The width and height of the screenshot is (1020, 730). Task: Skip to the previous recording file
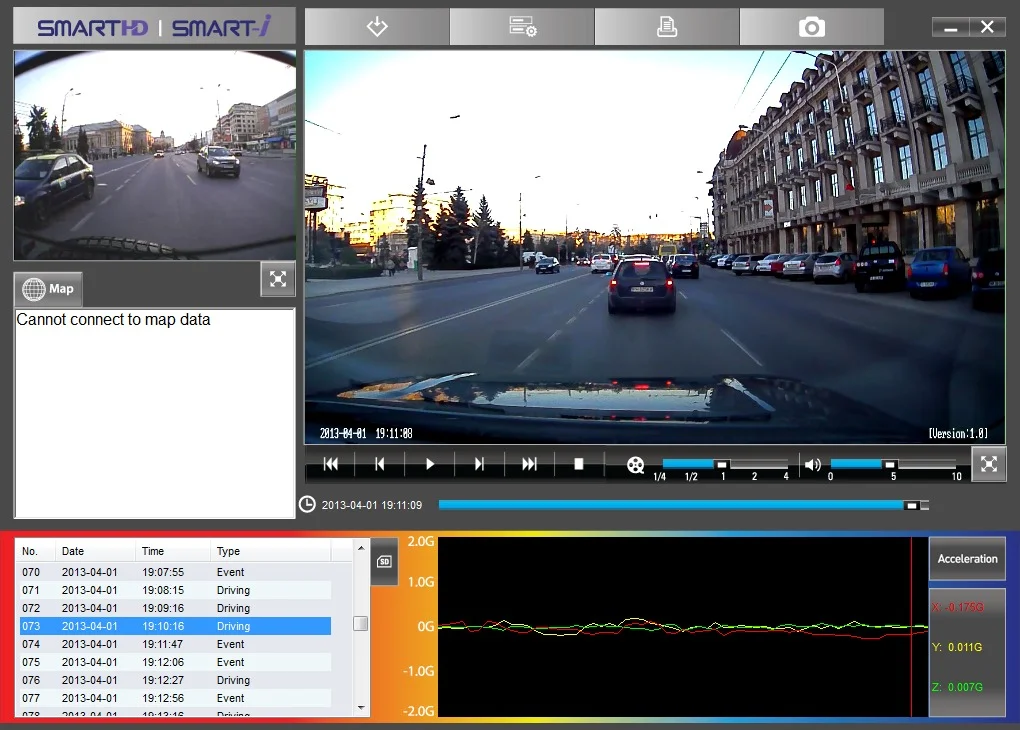(x=331, y=464)
